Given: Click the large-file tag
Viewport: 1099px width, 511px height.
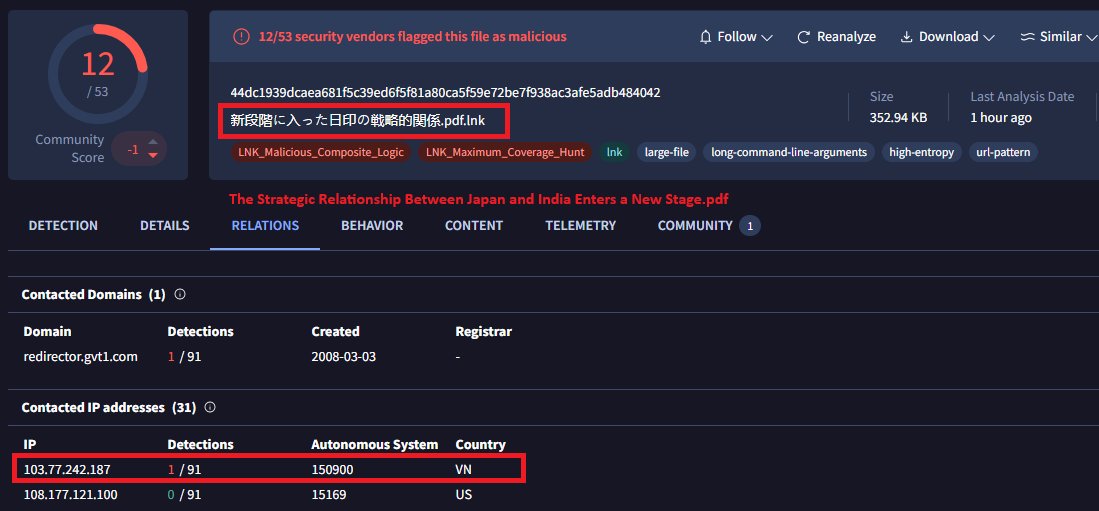Looking at the screenshot, I should [x=666, y=152].
